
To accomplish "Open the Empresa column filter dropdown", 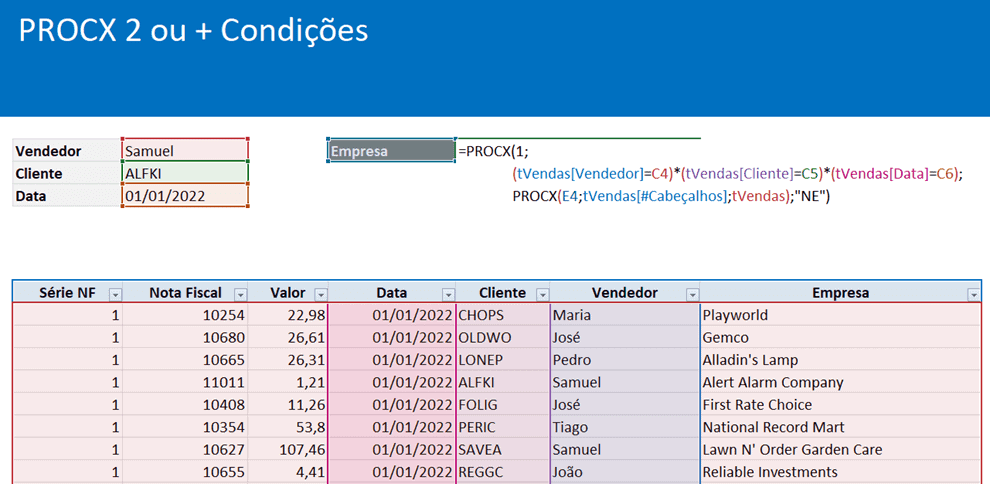I will click(973, 294).
